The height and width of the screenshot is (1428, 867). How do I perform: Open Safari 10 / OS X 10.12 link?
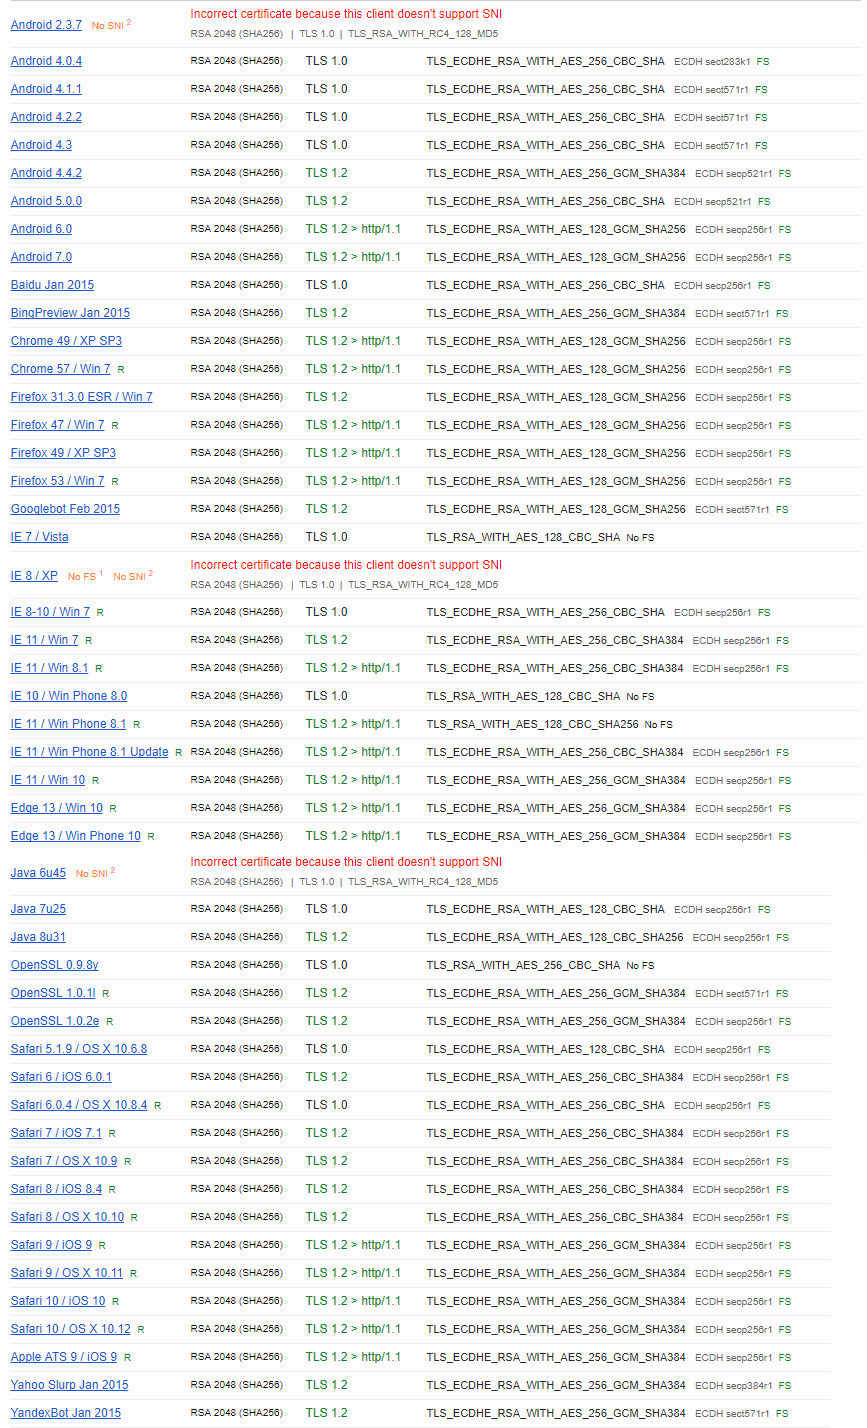[70, 1329]
